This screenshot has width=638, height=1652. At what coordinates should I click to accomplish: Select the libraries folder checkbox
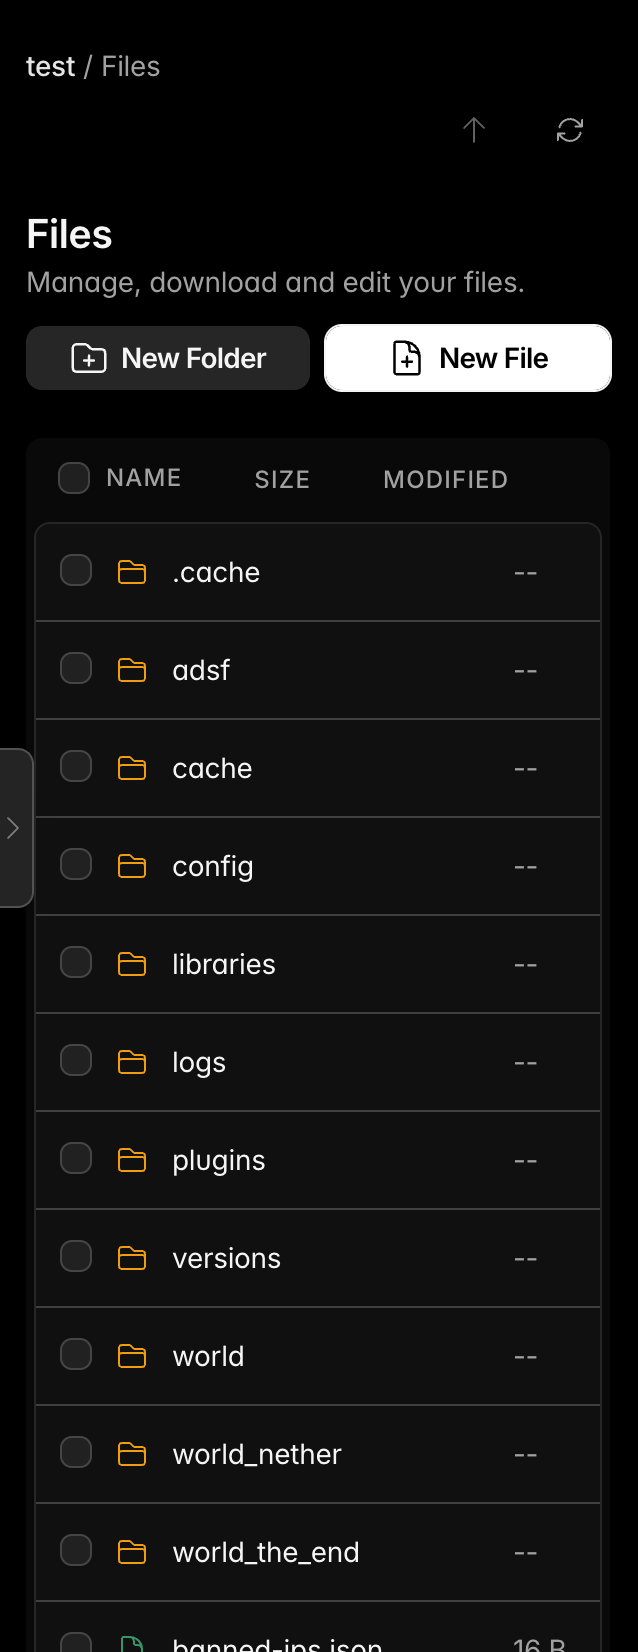pyautogui.click(x=76, y=962)
